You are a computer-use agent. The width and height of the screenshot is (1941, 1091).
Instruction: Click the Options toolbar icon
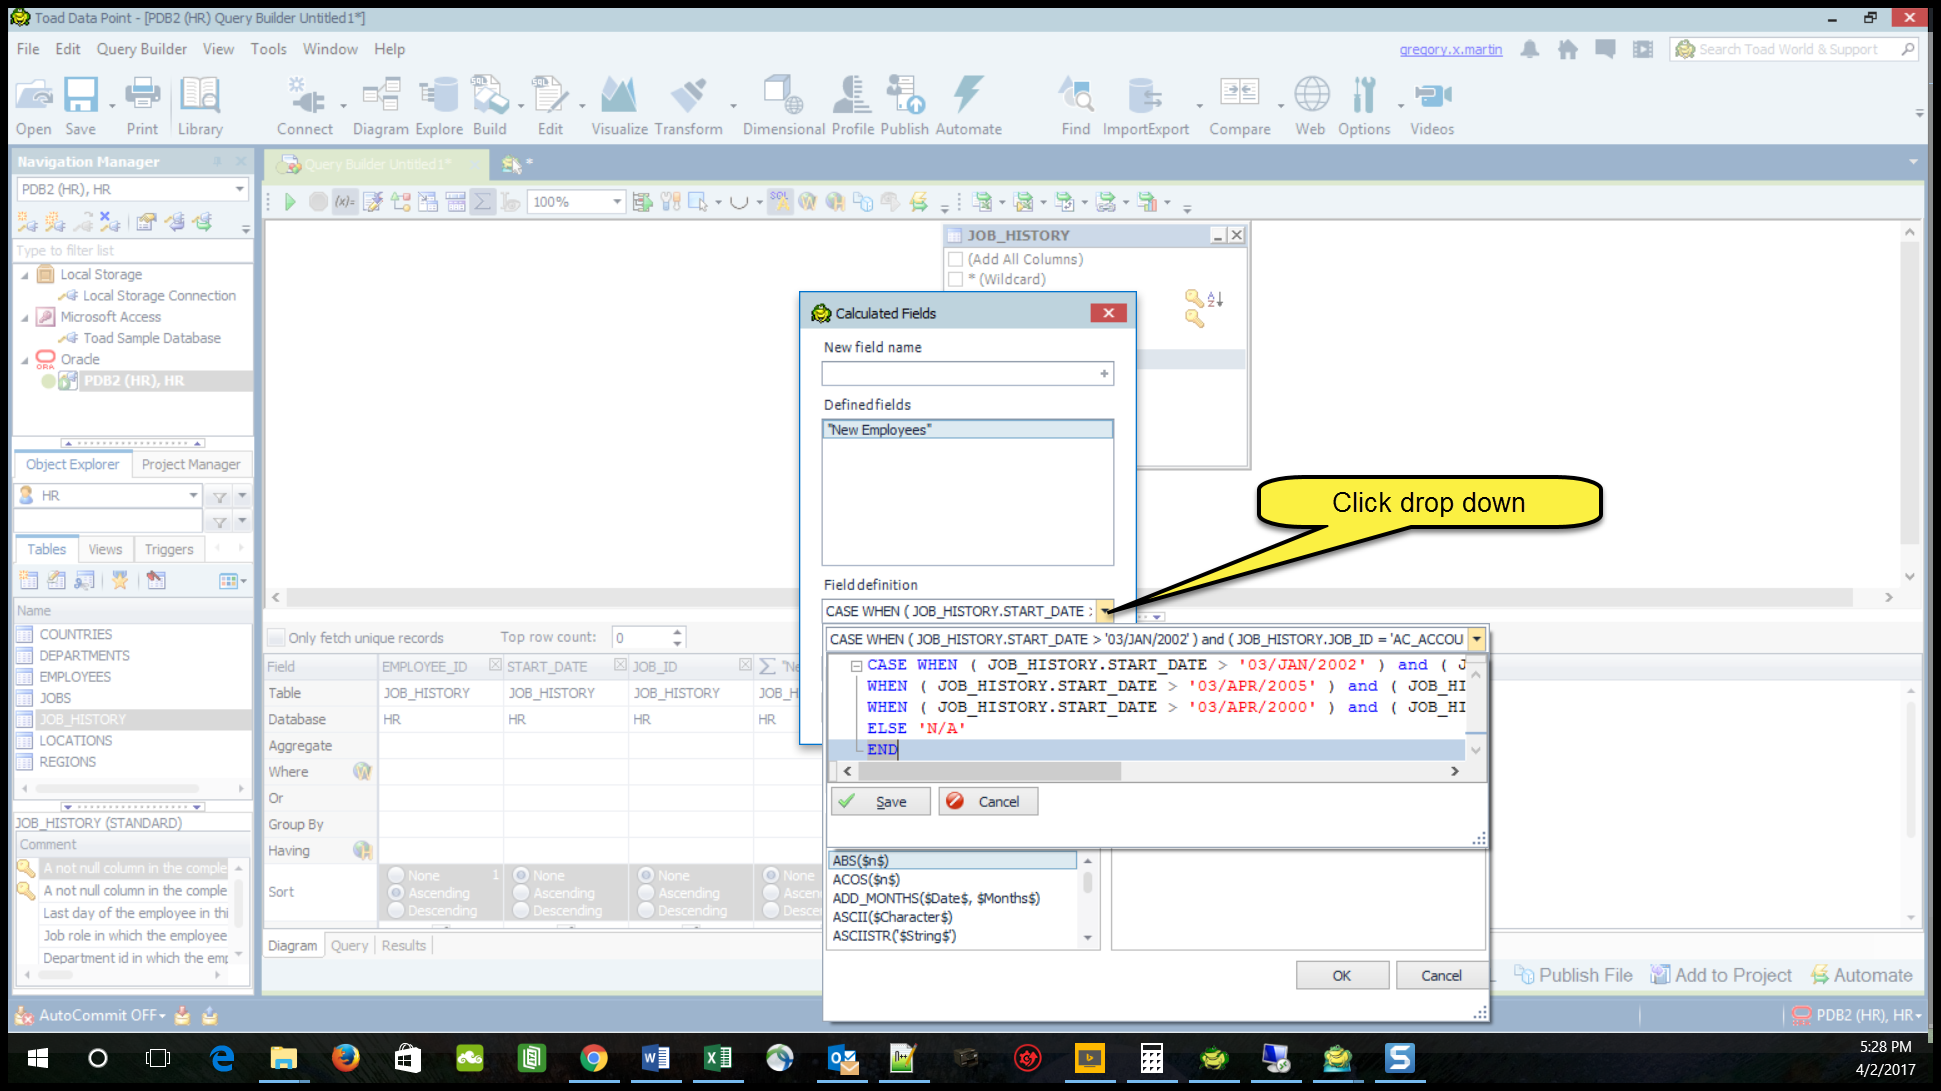click(1364, 106)
